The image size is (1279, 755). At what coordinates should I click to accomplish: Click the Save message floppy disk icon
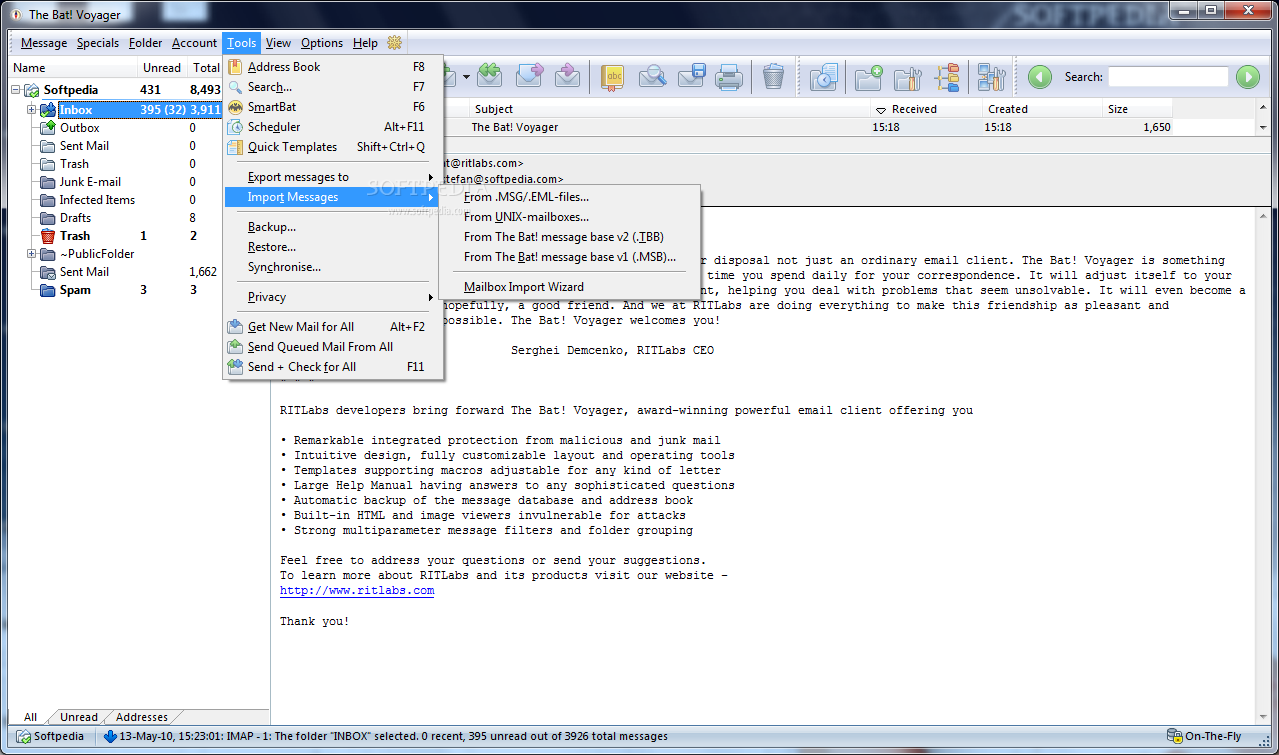692,76
